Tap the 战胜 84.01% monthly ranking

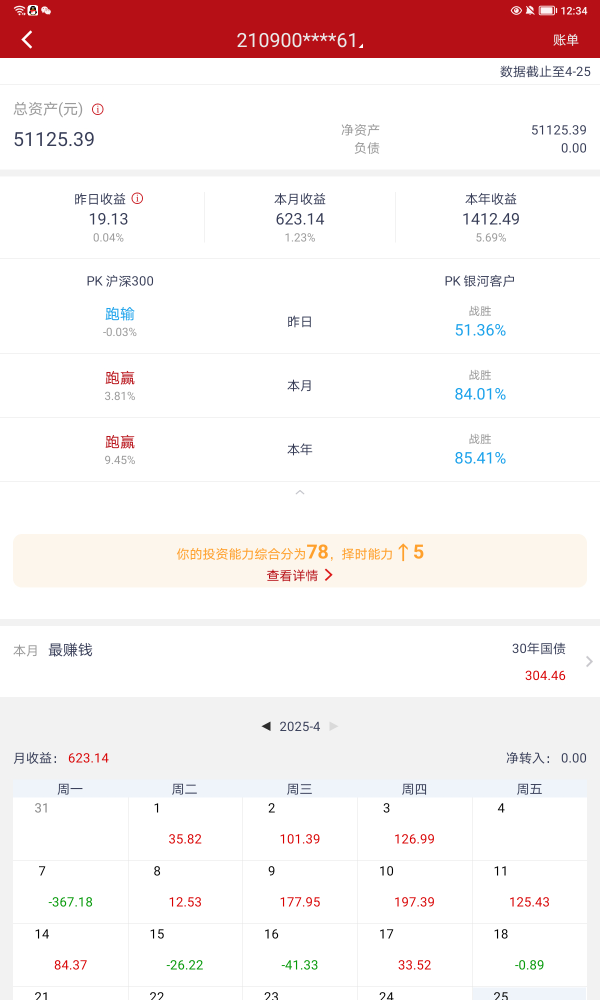[480, 394]
